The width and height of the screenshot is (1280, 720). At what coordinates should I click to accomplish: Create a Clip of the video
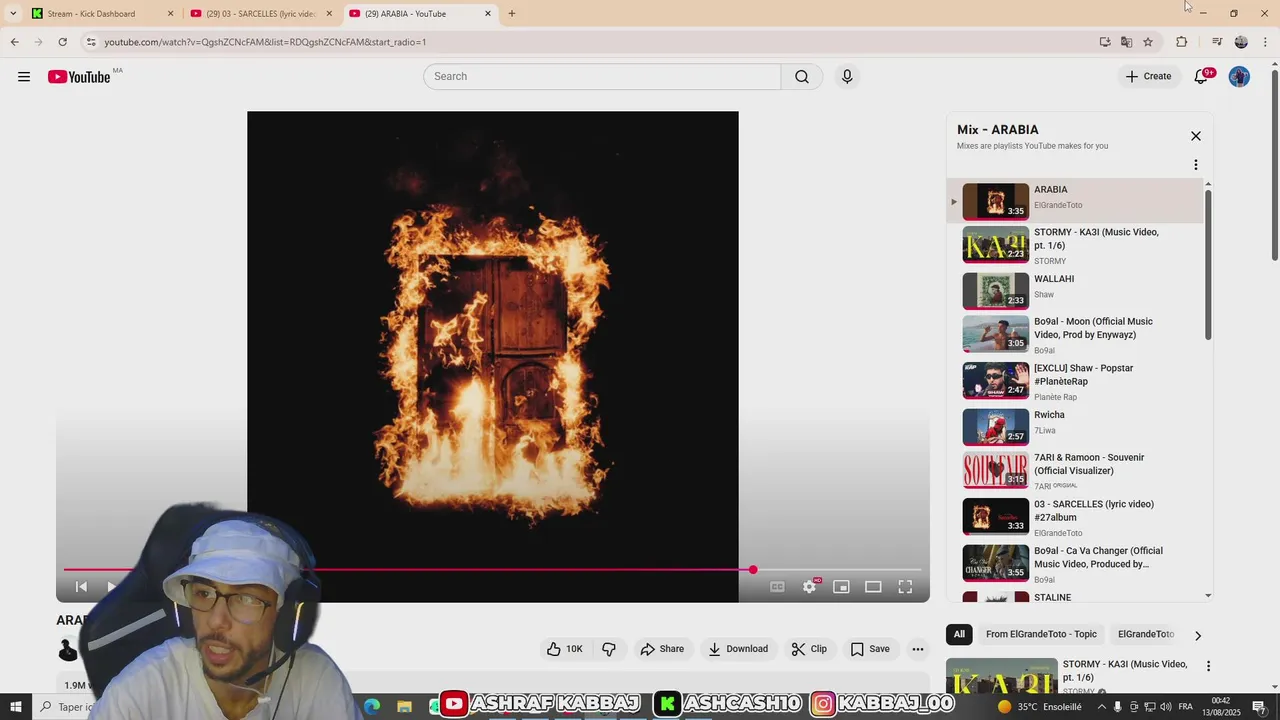(x=809, y=649)
